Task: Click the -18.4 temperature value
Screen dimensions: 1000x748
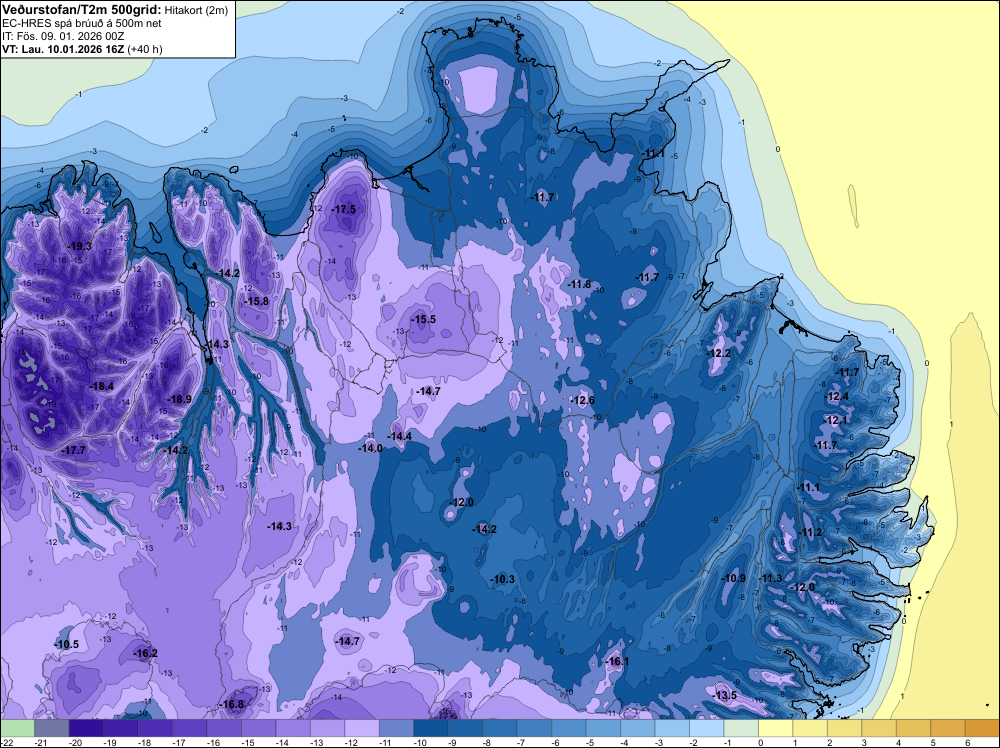Action: (101, 386)
